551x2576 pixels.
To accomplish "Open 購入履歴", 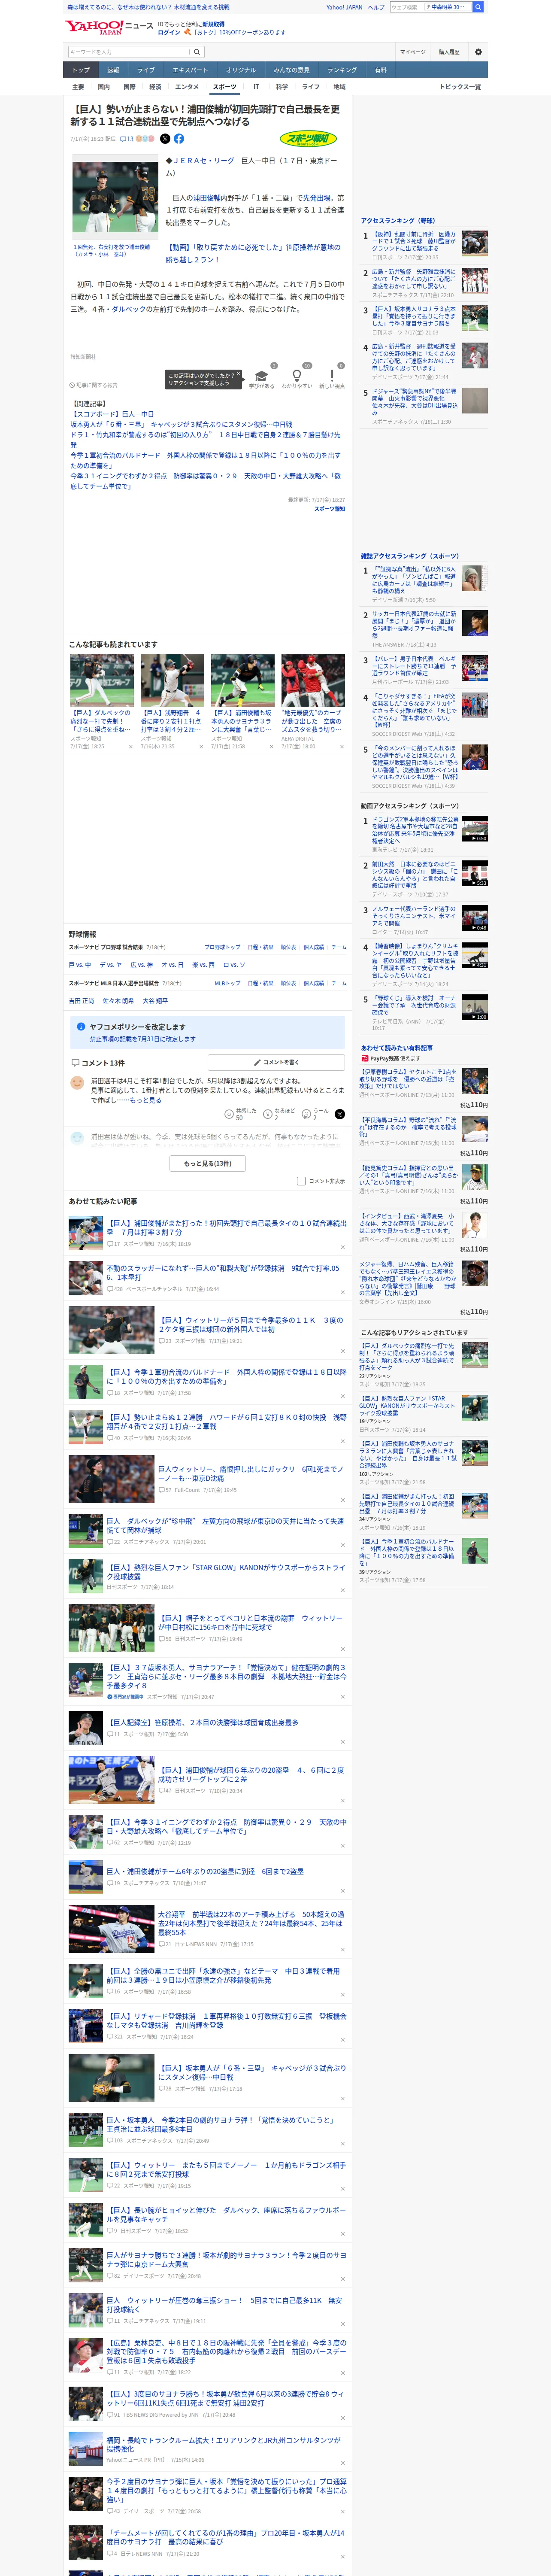I will [x=449, y=52].
